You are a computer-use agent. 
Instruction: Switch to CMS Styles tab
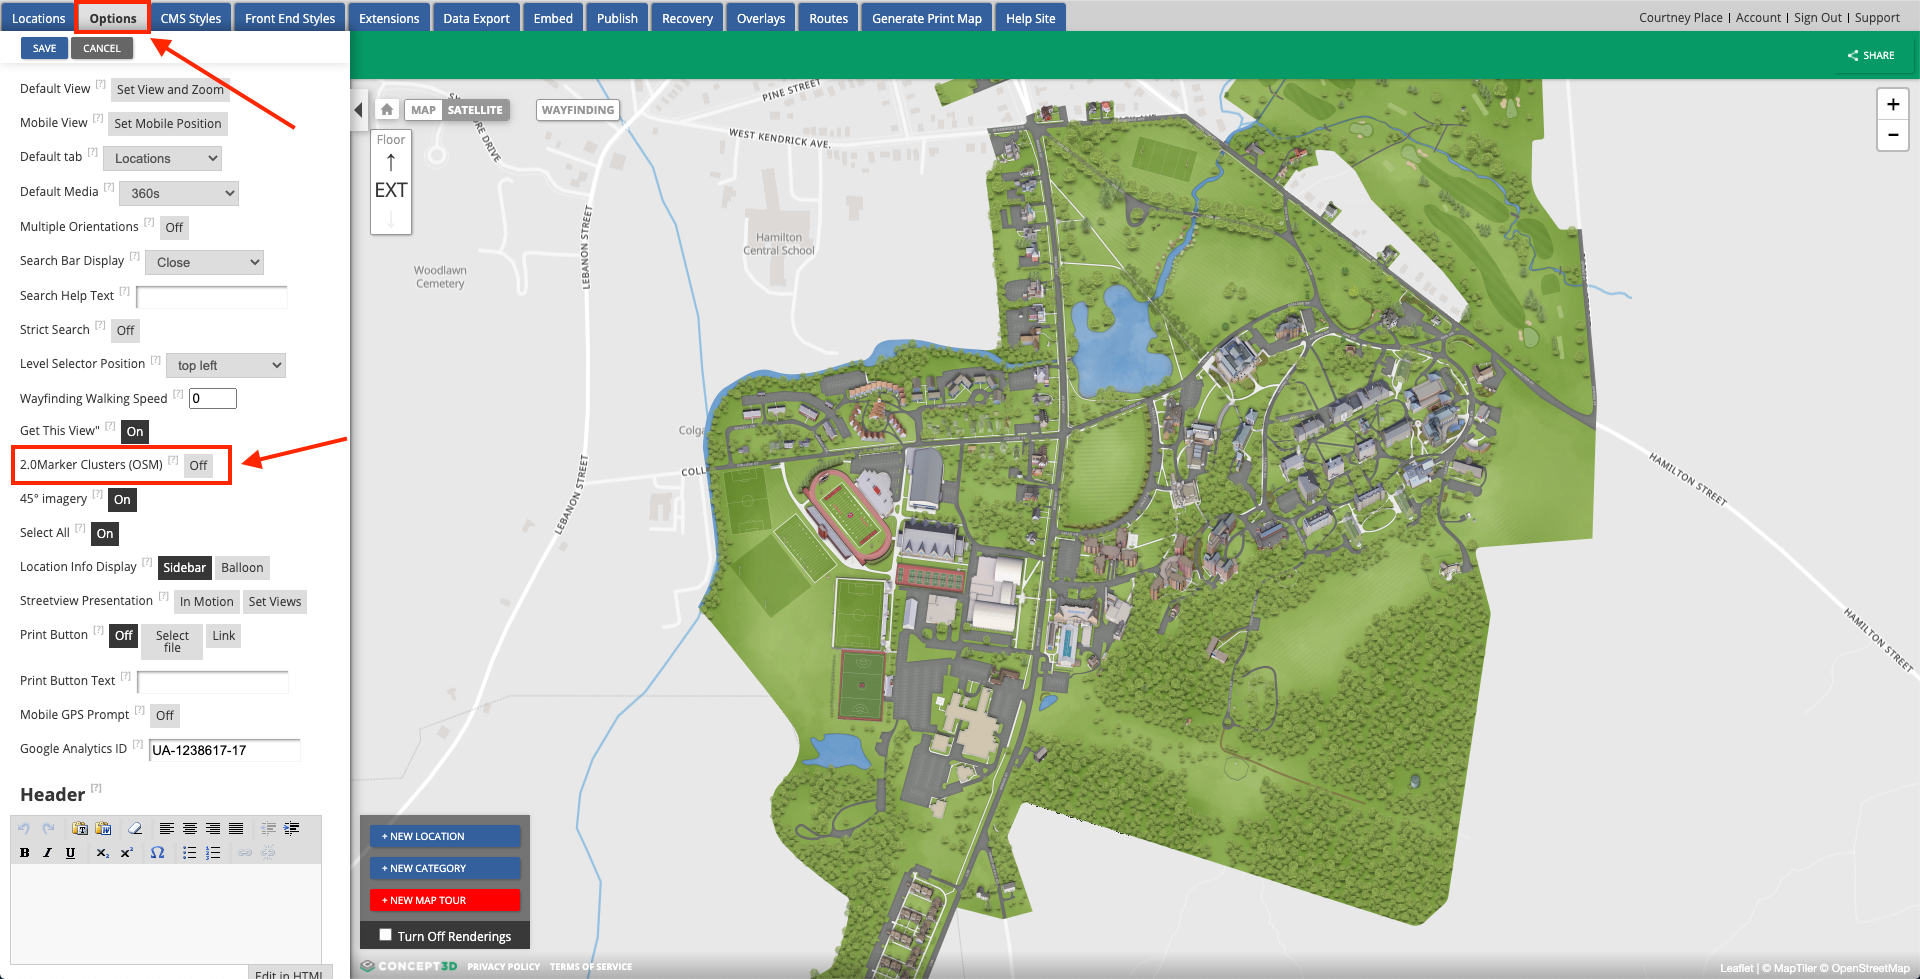pyautogui.click(x=191, y=18)
